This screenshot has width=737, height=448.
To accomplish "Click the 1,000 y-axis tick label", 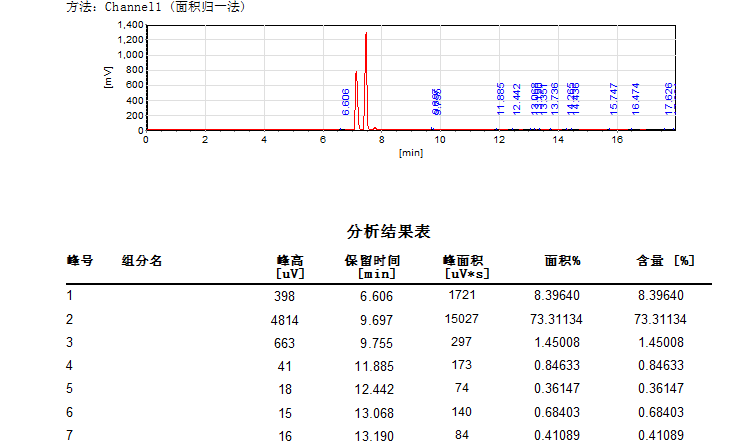I will tap(130, 55).
